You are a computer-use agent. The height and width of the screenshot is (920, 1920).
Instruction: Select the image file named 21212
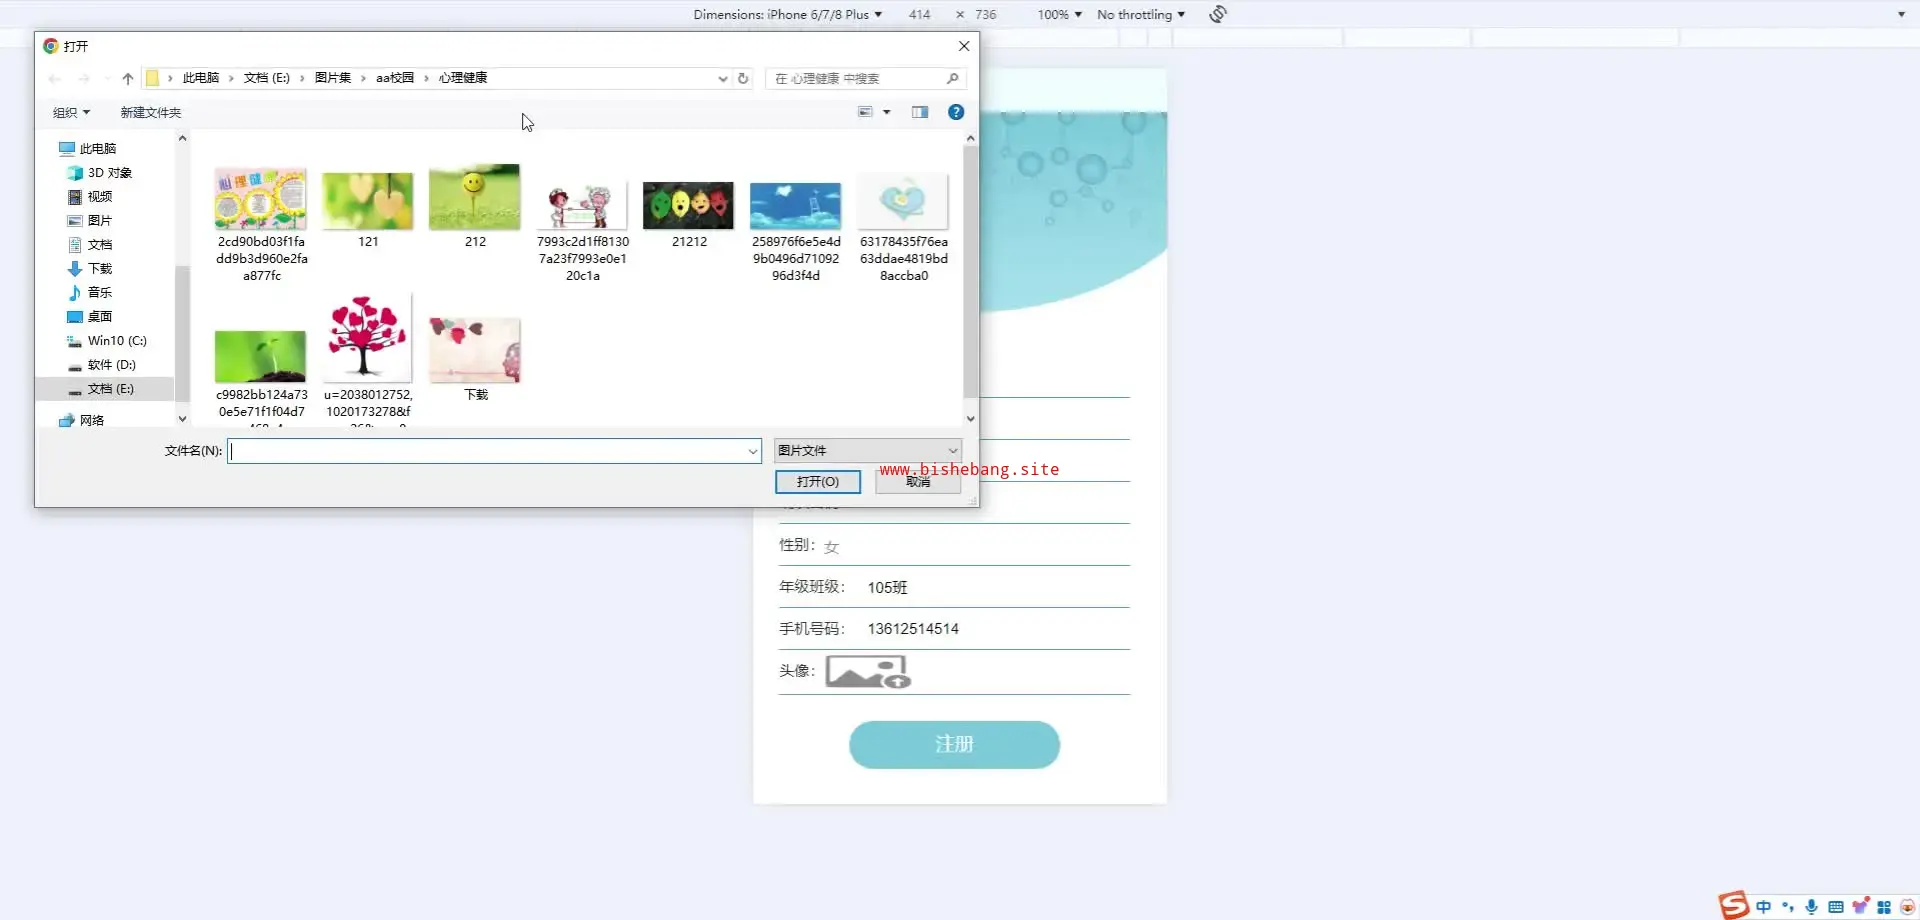pos(689,213)
